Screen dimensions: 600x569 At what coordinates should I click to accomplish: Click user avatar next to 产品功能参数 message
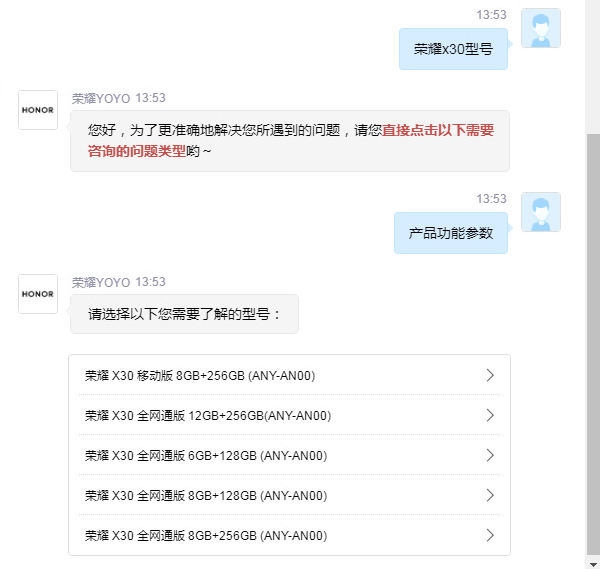coord(541,212)
